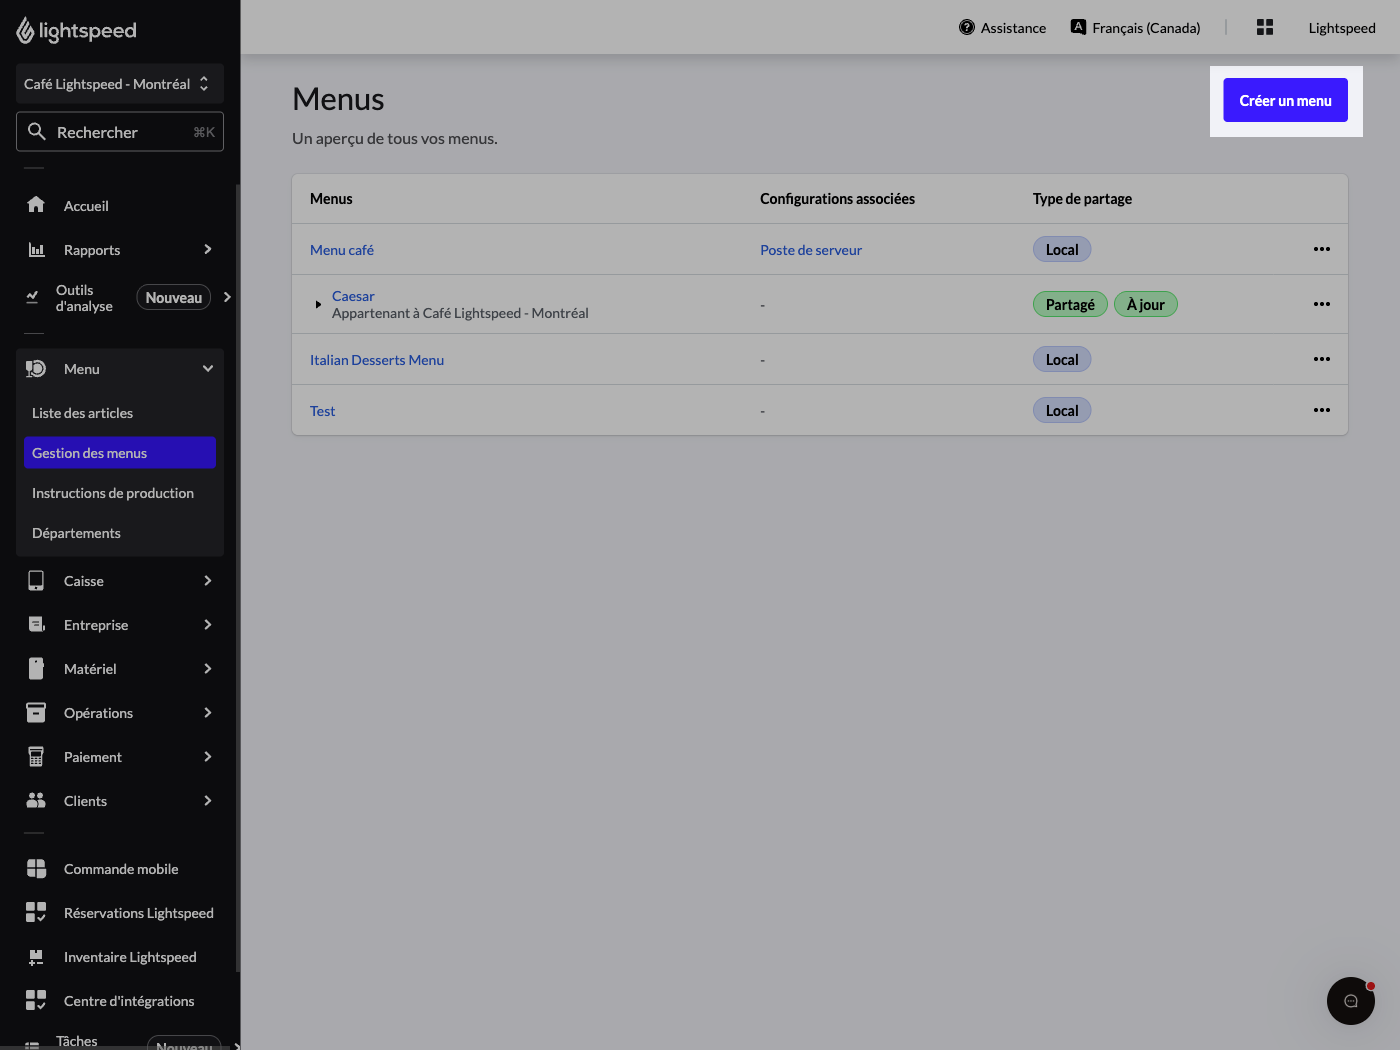Image resolution: width=1400 pixels, height=1050 pixels.
Task: Click the Assistance question mark icon
Action: pos(967,28)
